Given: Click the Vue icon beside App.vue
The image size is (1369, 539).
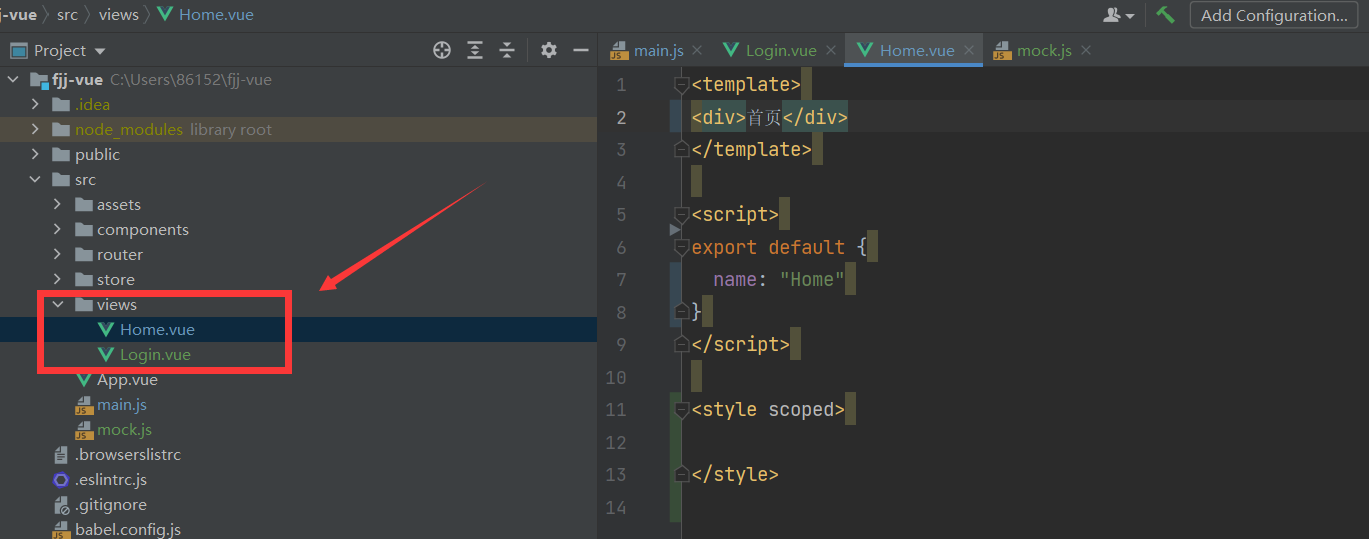Looking at the screenshot, I should [x=83, y=379].
